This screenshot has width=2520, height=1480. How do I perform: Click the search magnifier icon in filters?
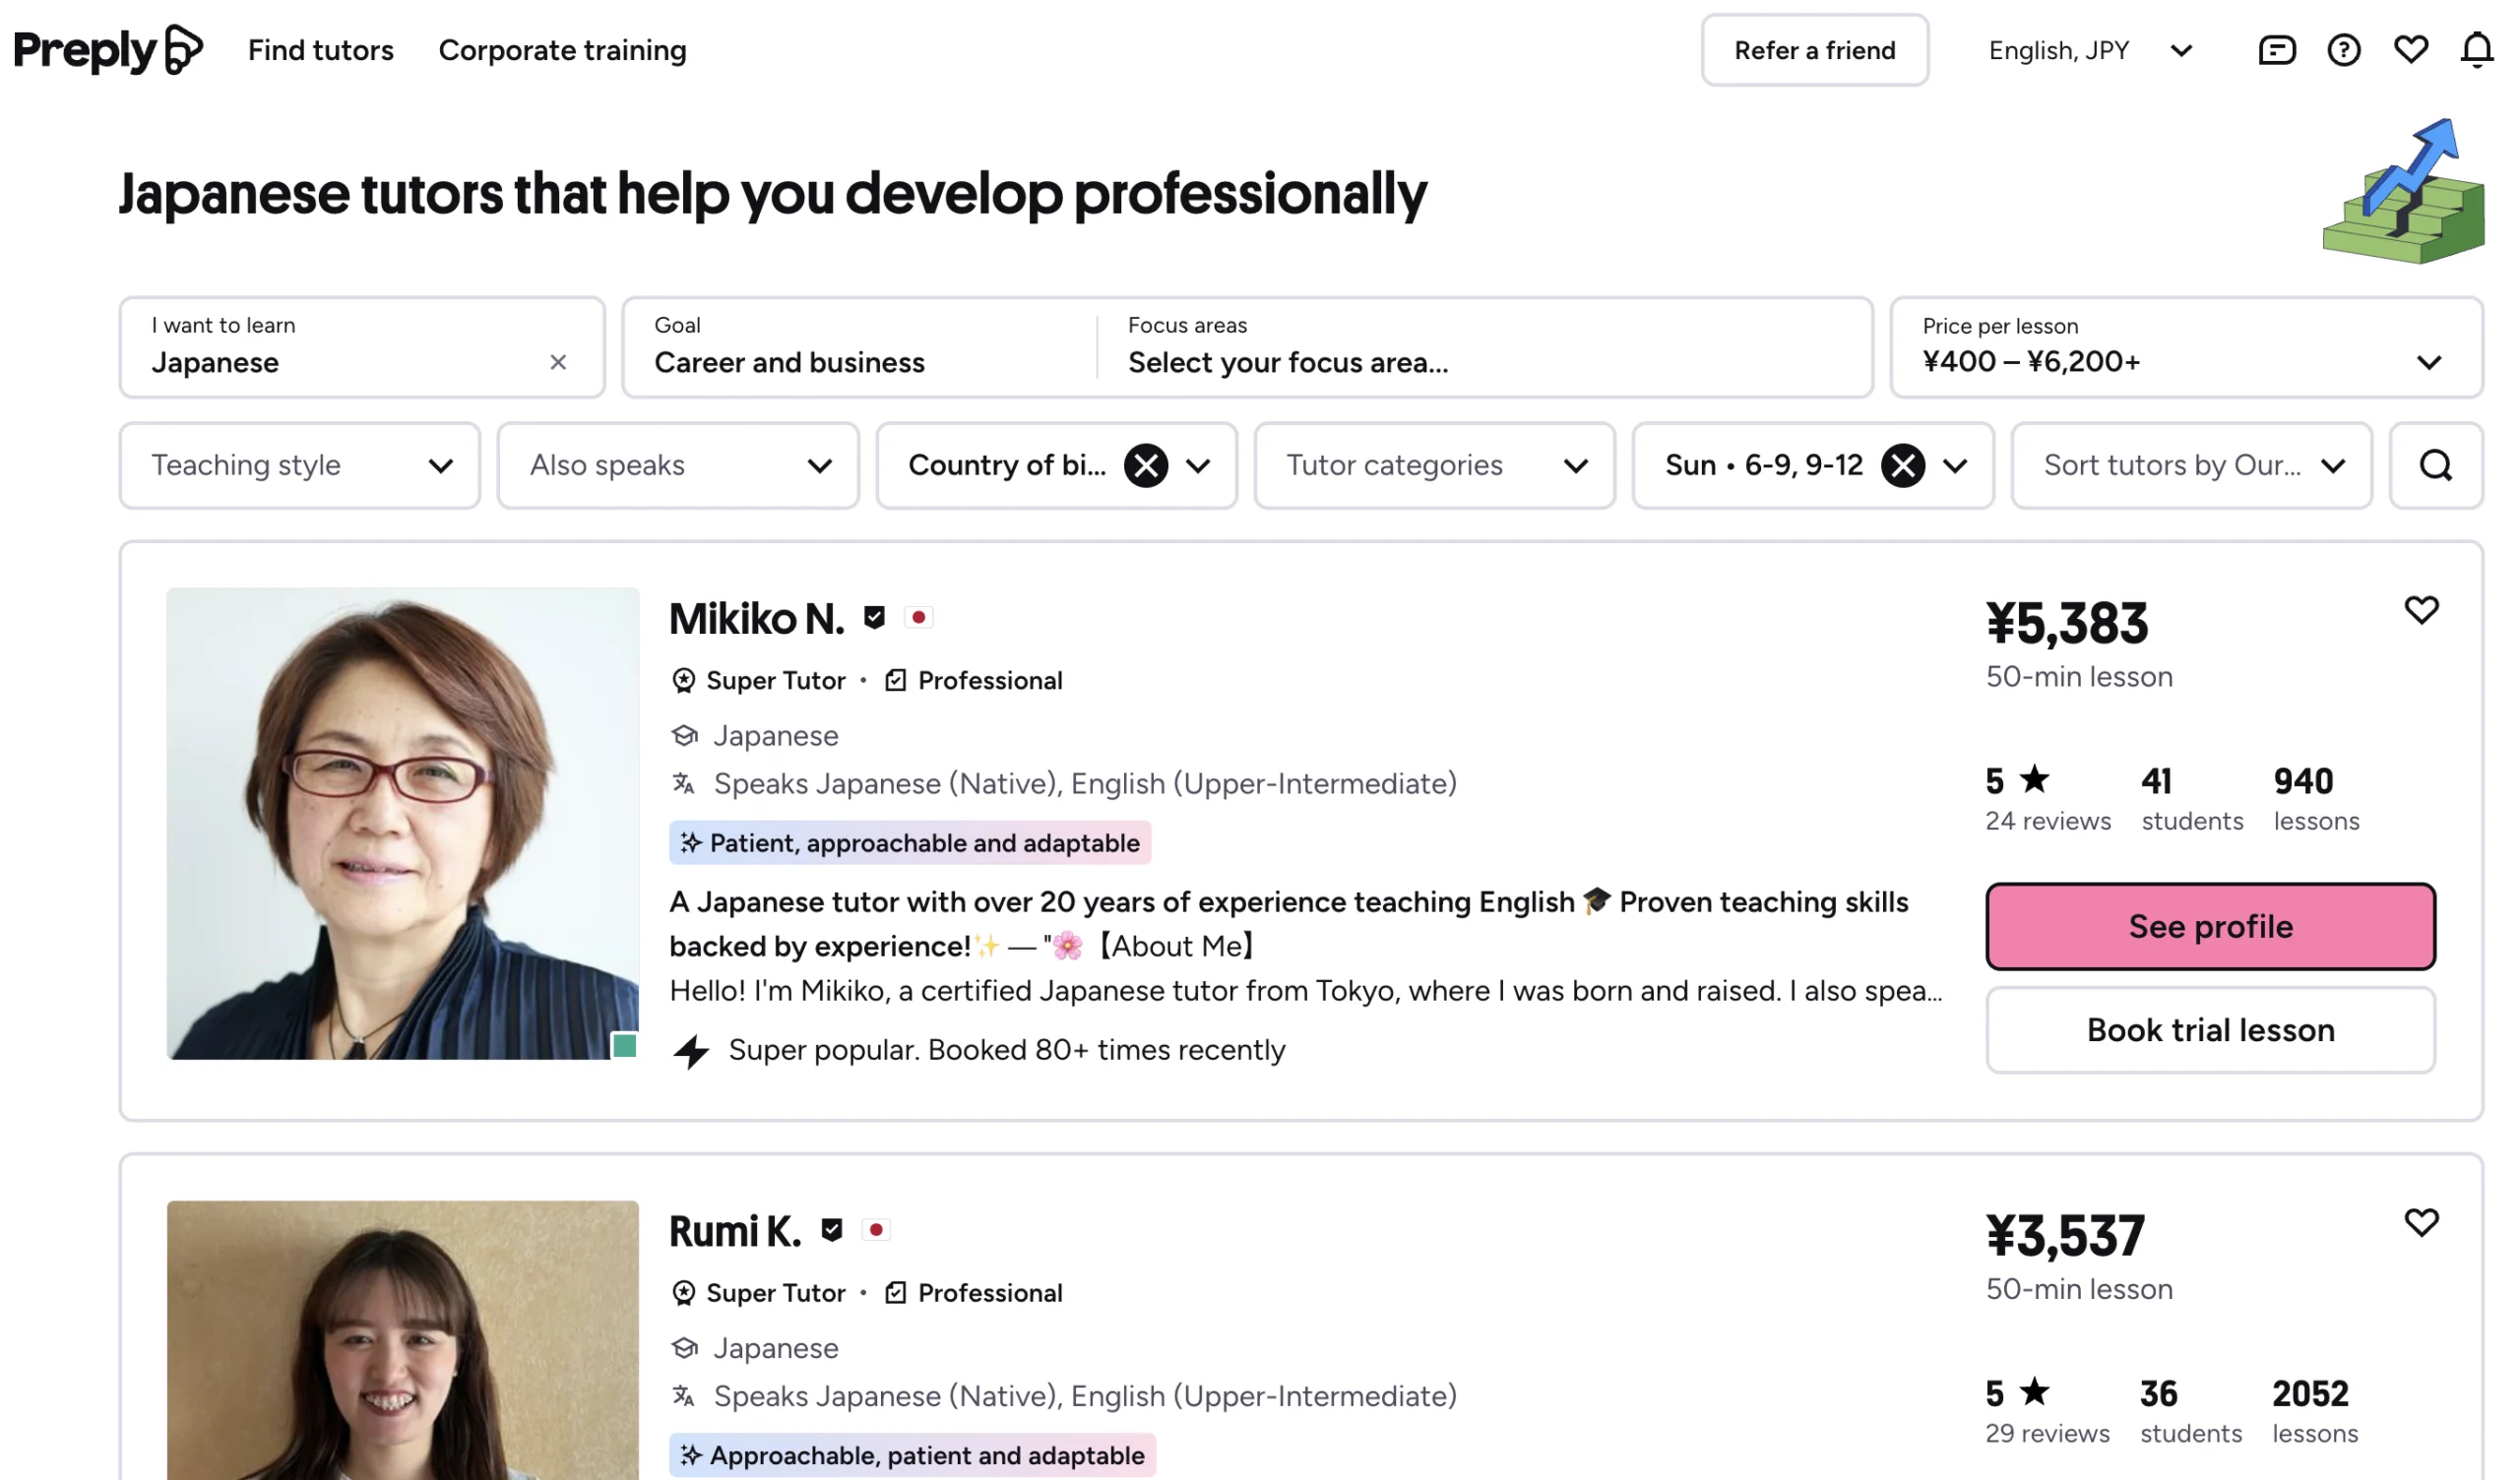pyautogui.click(x=2435, y=465)
